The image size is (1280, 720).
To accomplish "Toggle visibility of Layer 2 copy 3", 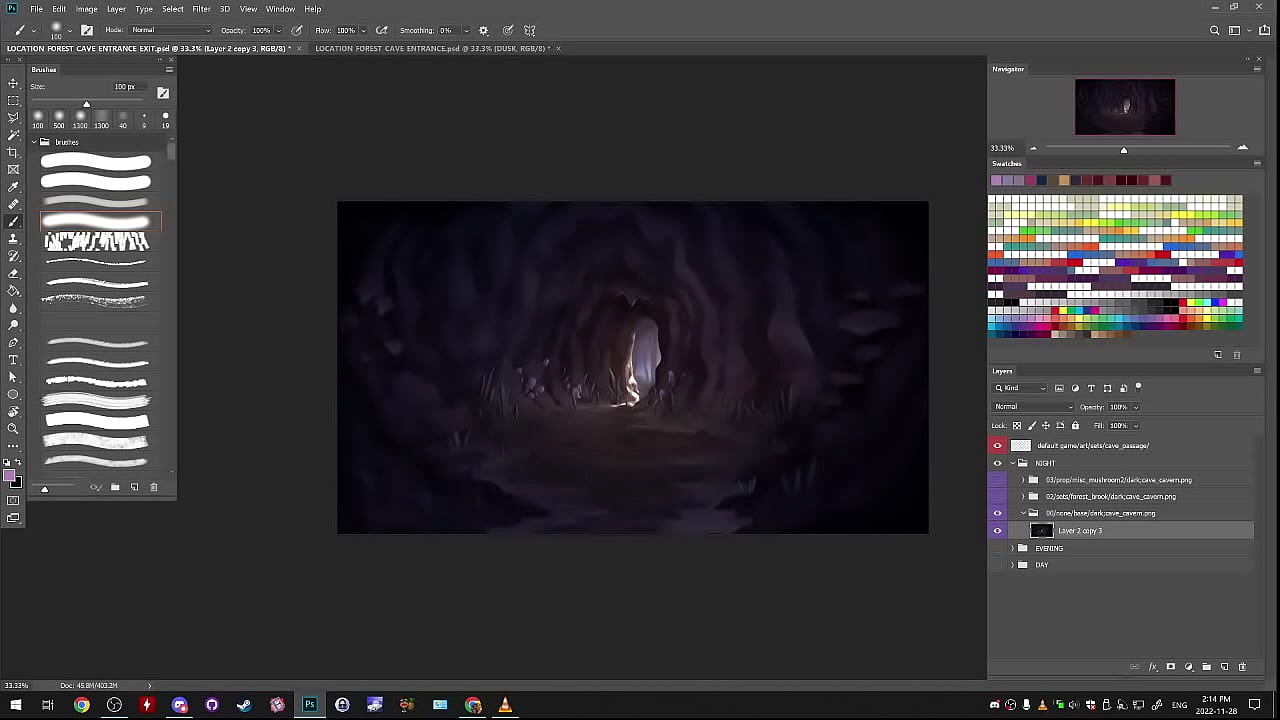I will tap(997, 531).
